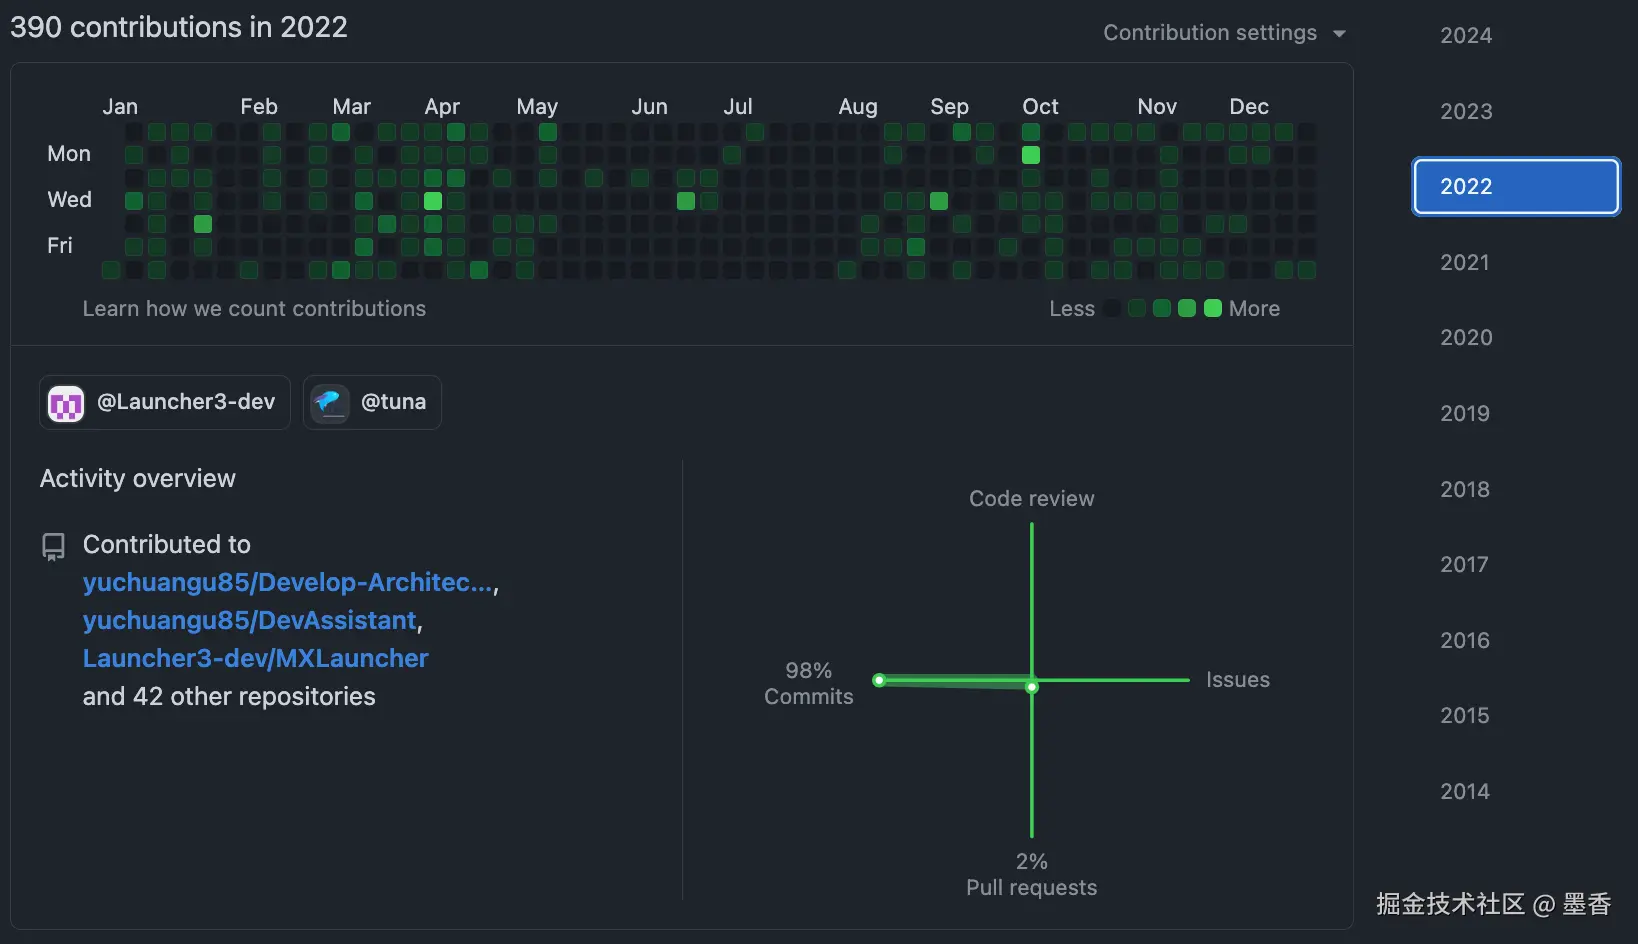Click the tuna dolphin avatar icon
Viewport: 1638px width, 944px height.
click(x=329, y=402)
